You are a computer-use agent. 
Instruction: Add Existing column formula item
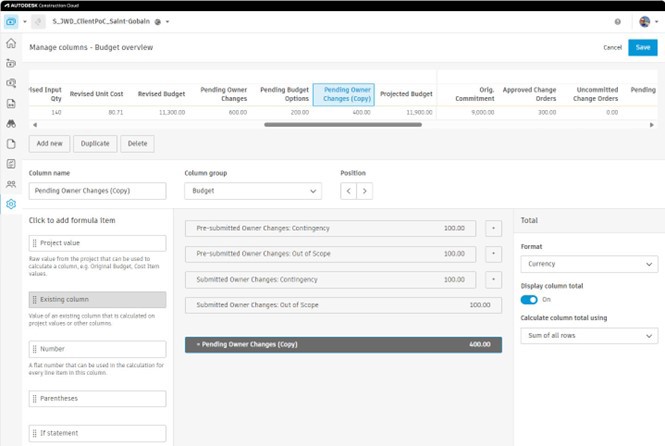click(98, 300)
